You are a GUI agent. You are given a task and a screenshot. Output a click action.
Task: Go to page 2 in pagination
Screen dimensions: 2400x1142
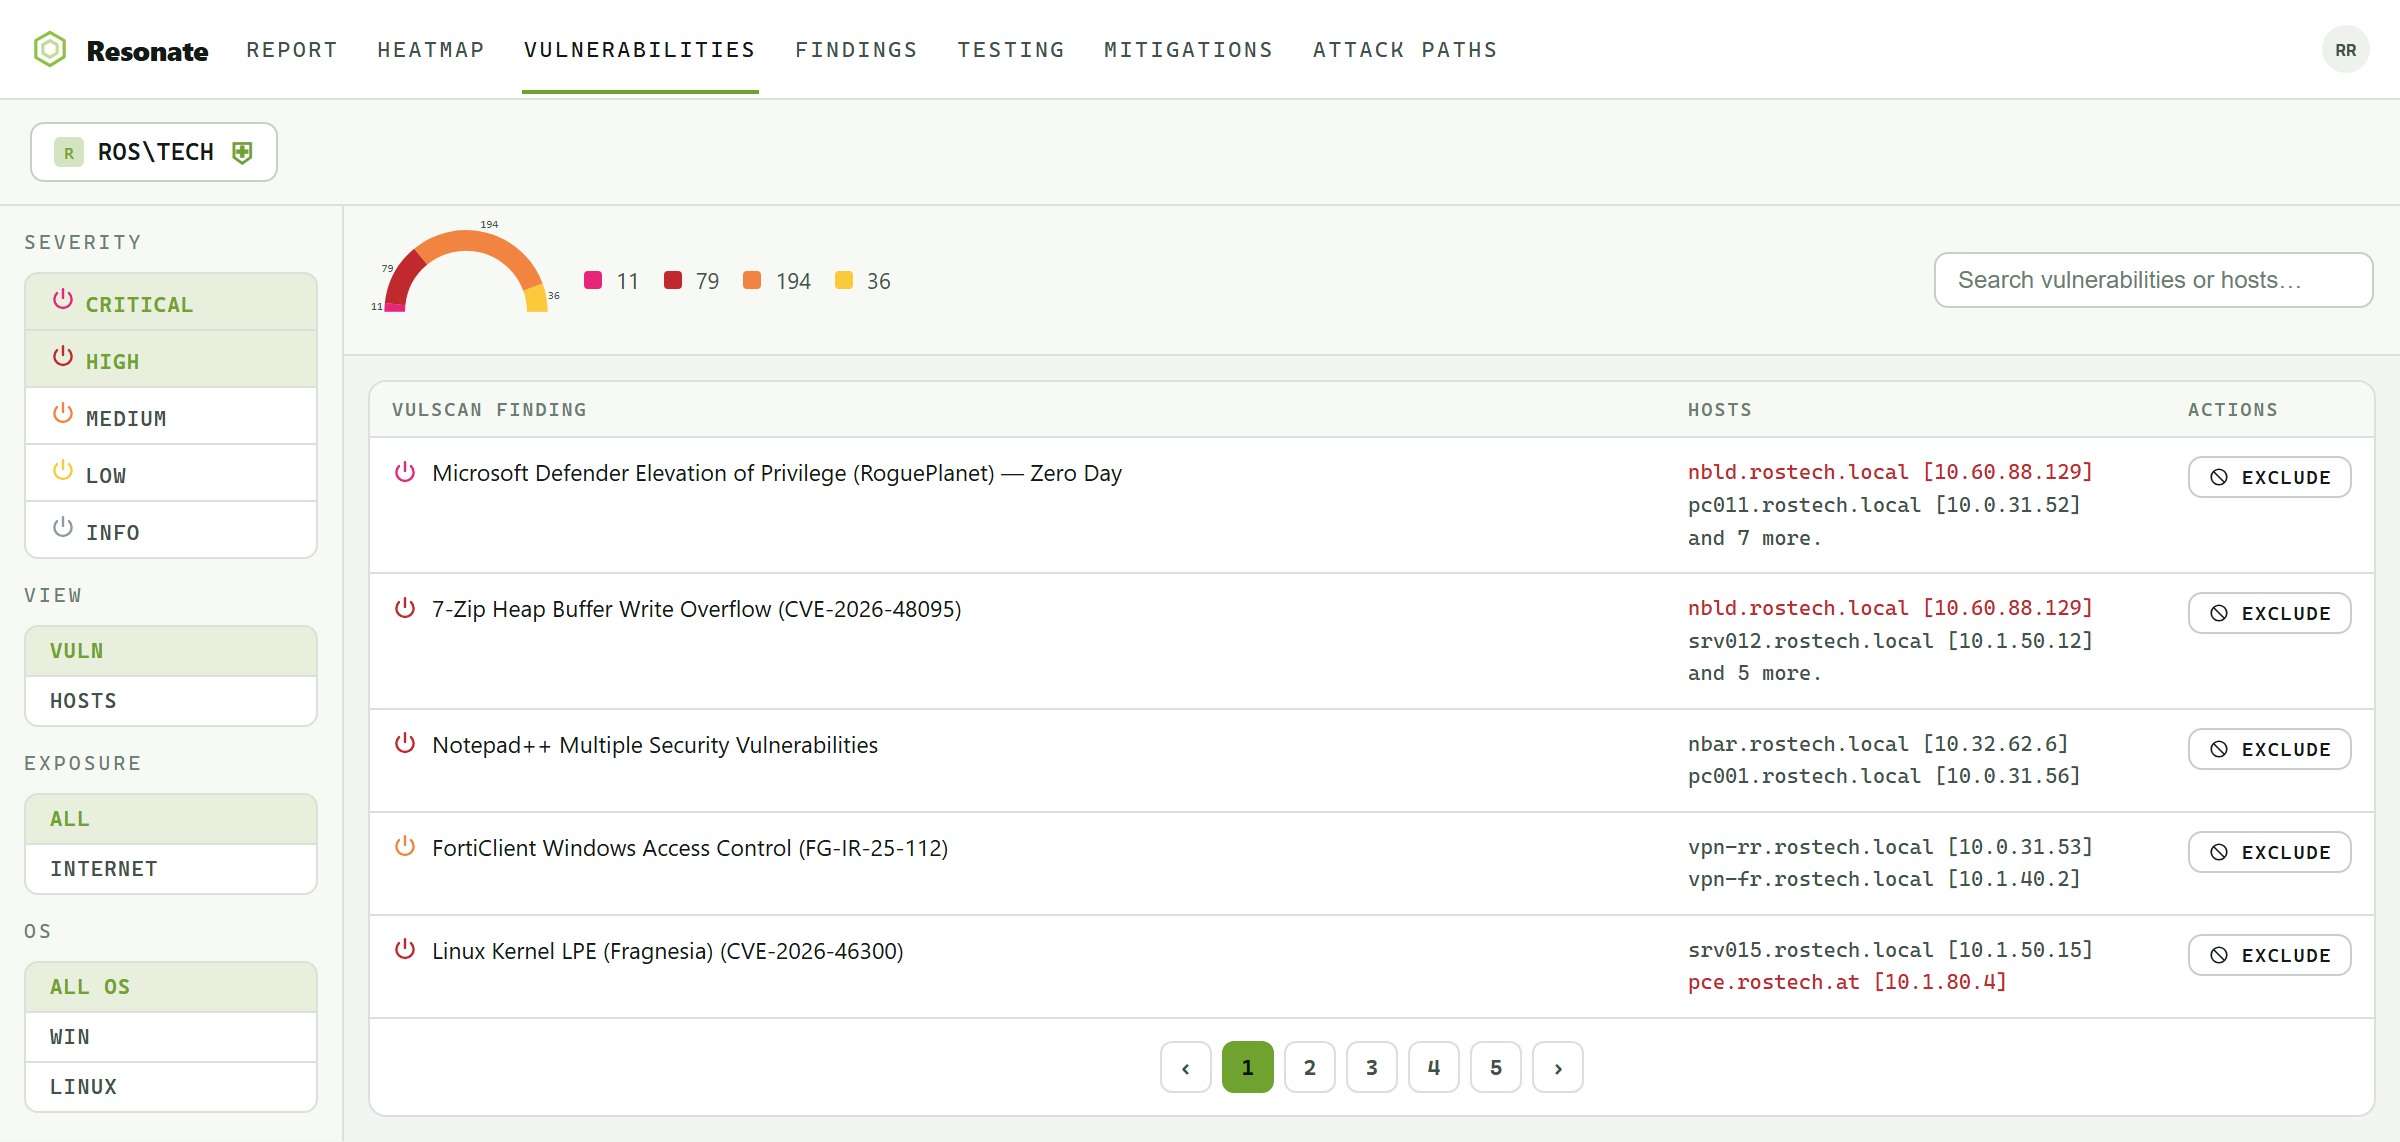click(x=1310, y=1067)
